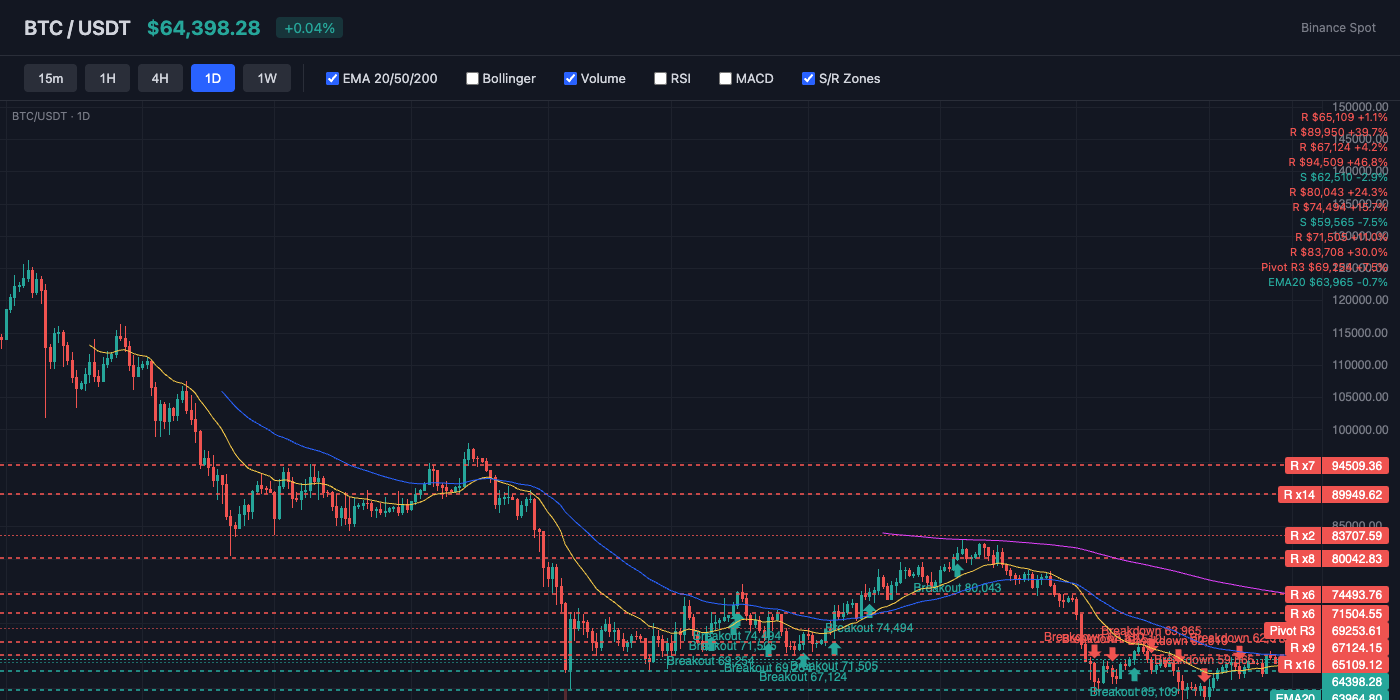Click the +0.04% change badge
Image resolution: width=1400 pixels, height=700 pixels.
click(309, 28)
